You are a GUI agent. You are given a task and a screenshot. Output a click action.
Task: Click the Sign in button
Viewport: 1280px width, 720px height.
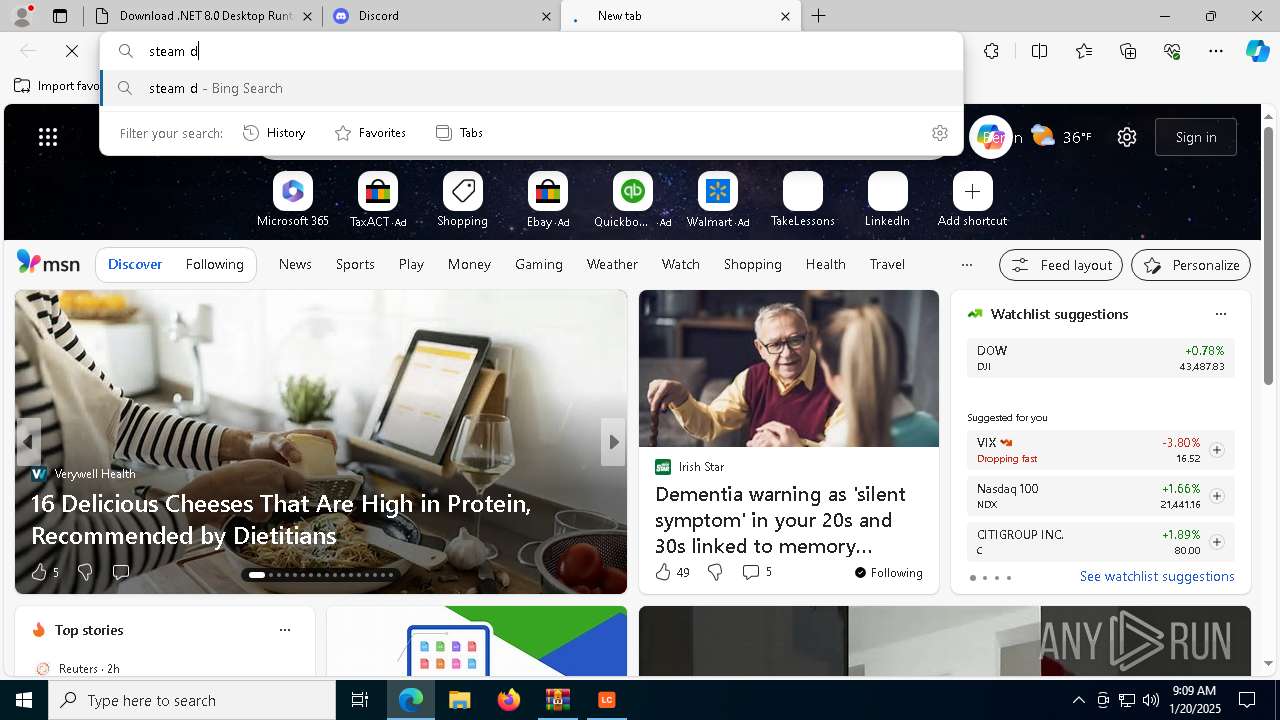point(1196,137)
